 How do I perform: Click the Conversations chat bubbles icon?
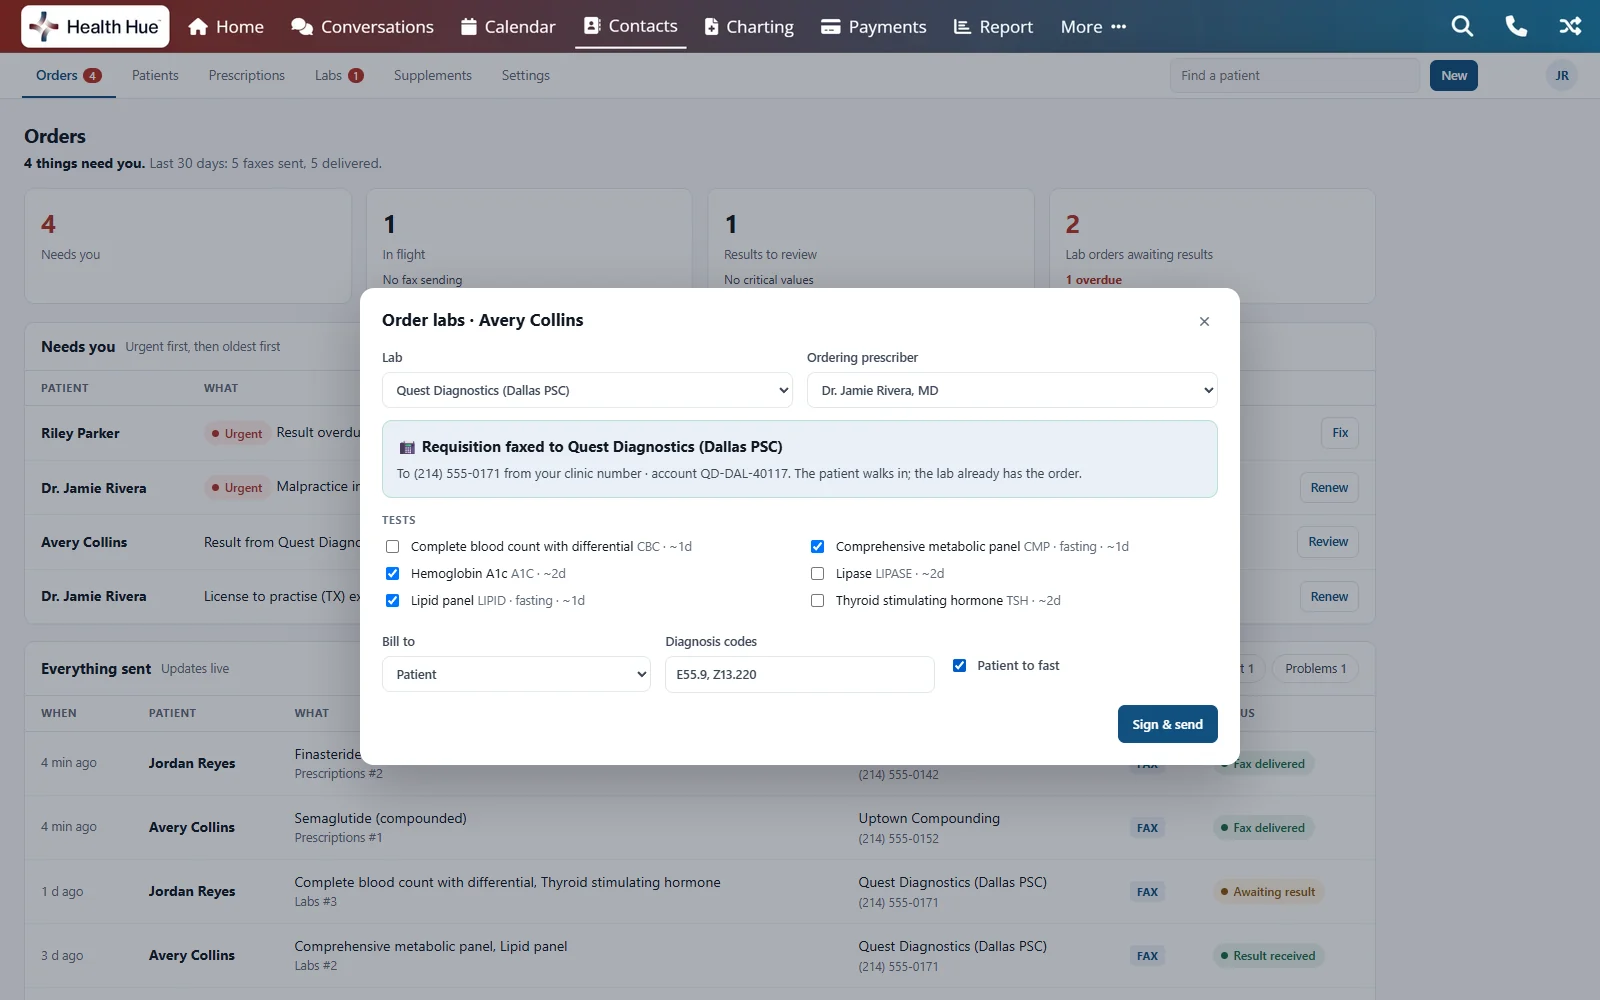[x=302, y=27]
